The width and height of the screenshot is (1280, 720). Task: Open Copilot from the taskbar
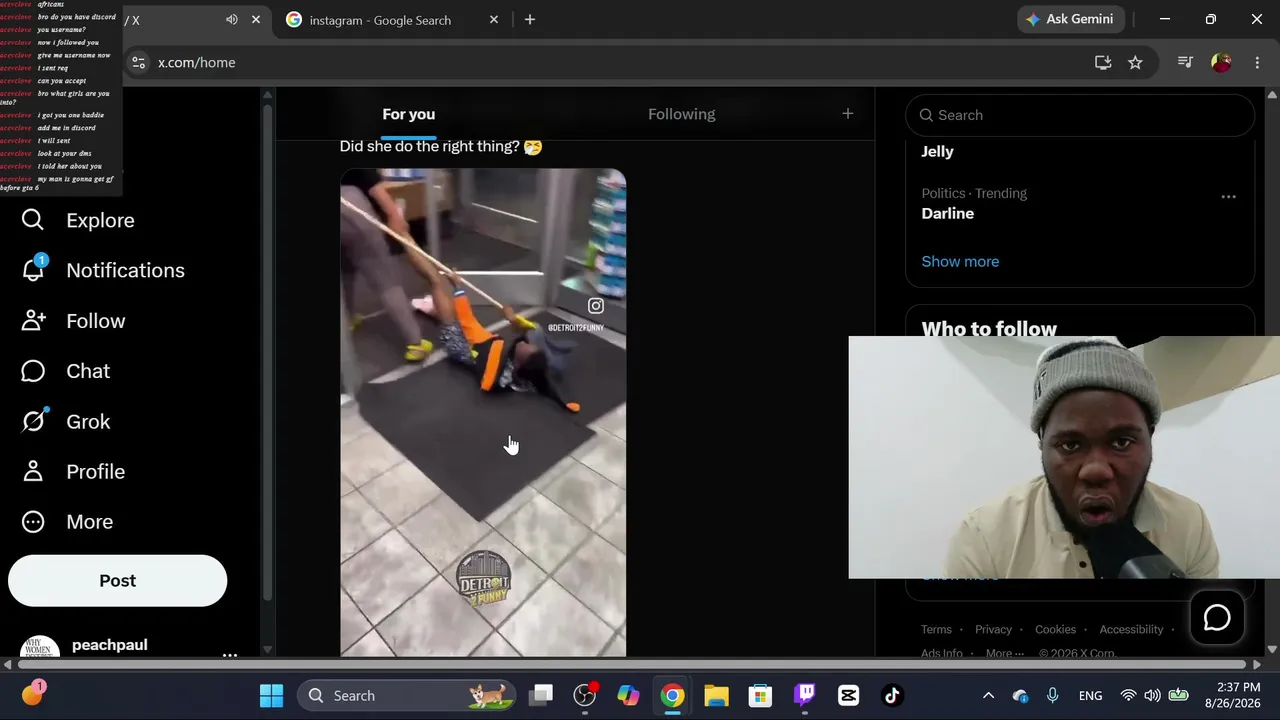click(628, 695)
